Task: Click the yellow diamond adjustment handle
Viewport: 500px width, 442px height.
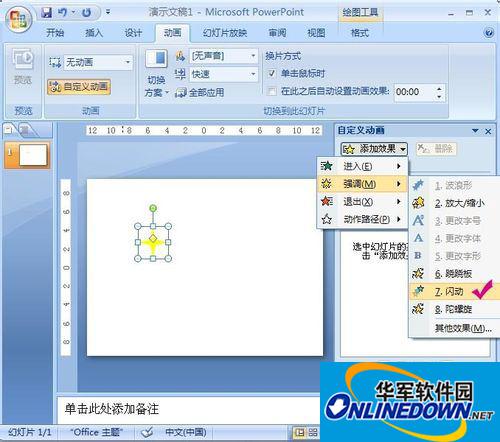Action: (153, 238)
